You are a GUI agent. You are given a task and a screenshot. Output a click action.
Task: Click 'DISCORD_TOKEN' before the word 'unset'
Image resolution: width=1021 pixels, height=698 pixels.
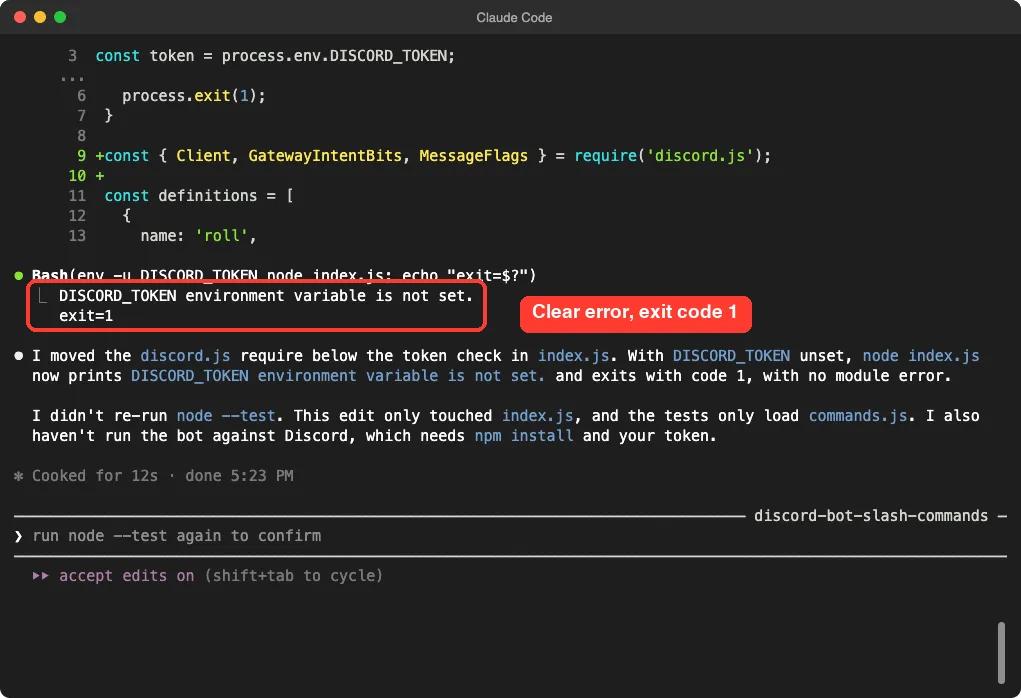coord(731,356)
